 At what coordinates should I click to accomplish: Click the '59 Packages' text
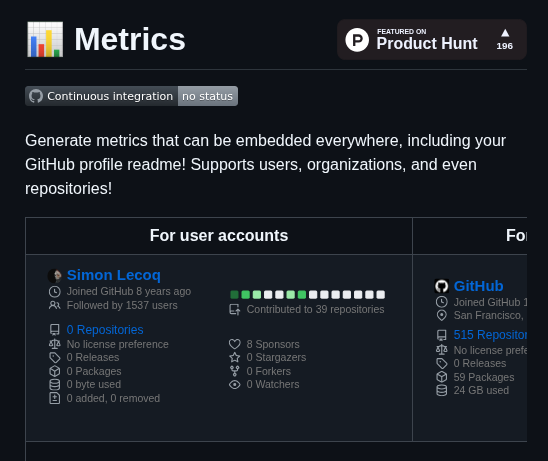coord(484,377)
